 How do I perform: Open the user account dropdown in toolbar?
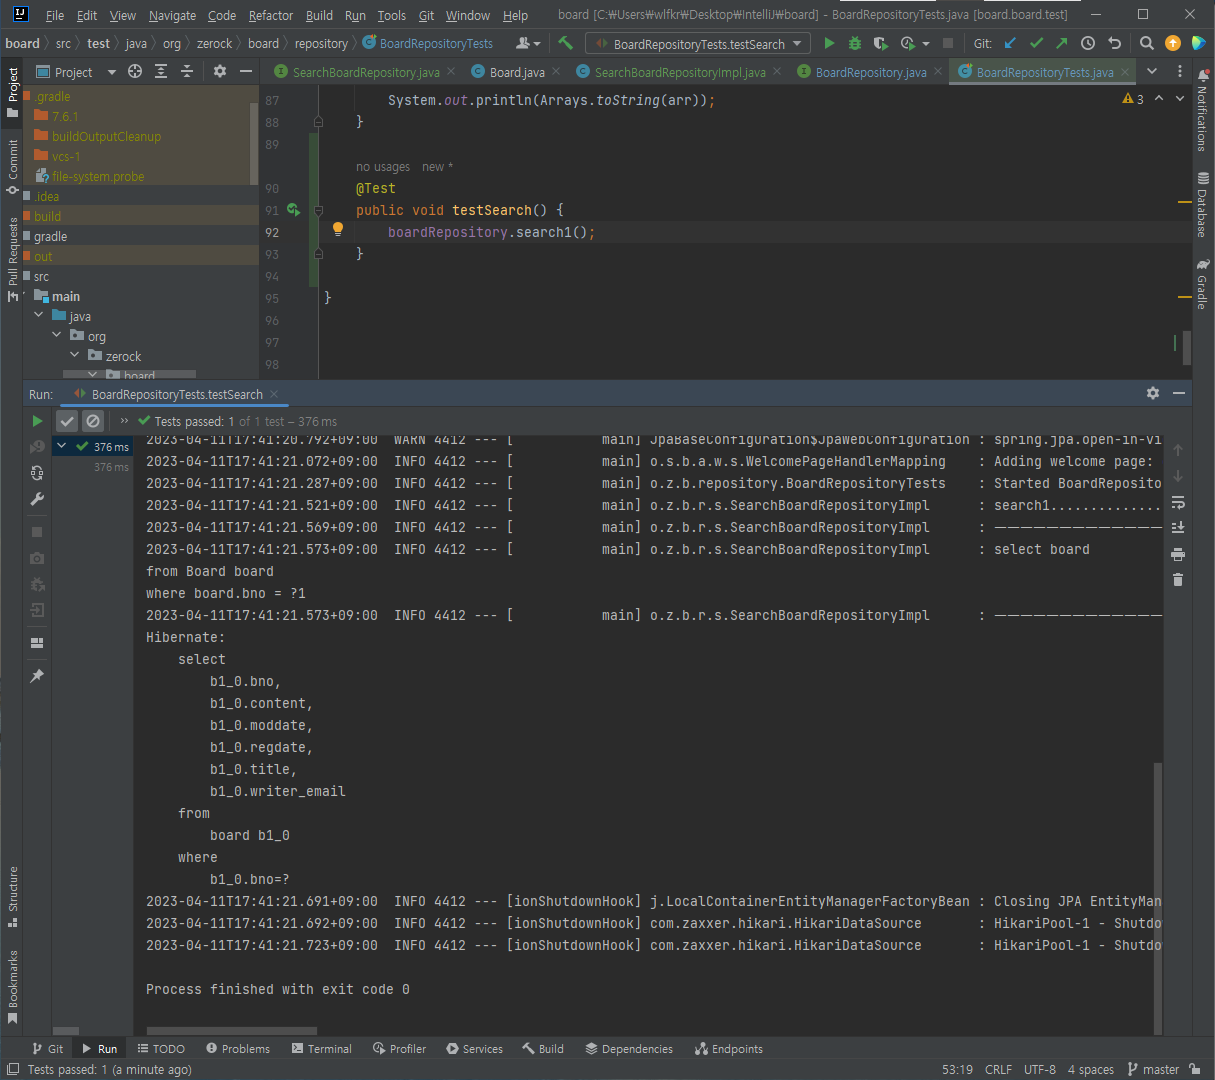[x=527, y=43]
